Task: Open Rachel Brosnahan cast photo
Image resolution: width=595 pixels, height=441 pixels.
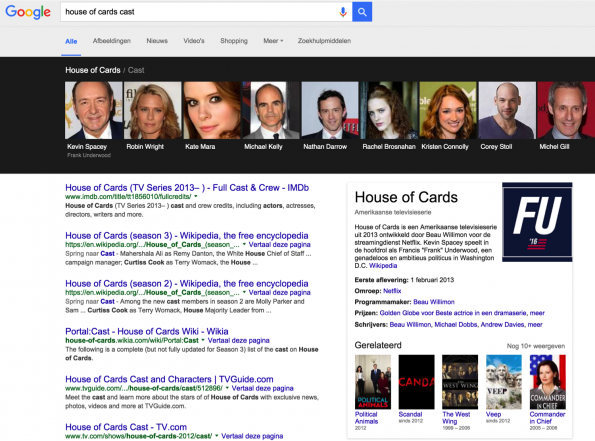Action: click(x=389, y=110)
